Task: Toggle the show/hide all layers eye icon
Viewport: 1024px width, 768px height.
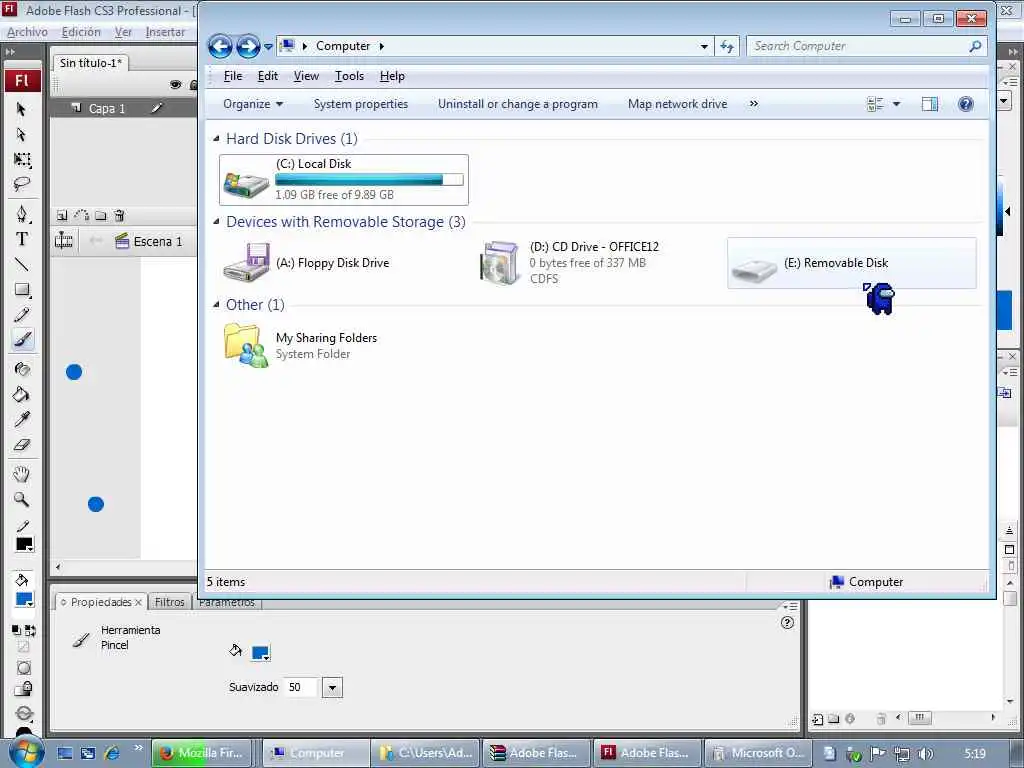Action: tap(175, 84)
